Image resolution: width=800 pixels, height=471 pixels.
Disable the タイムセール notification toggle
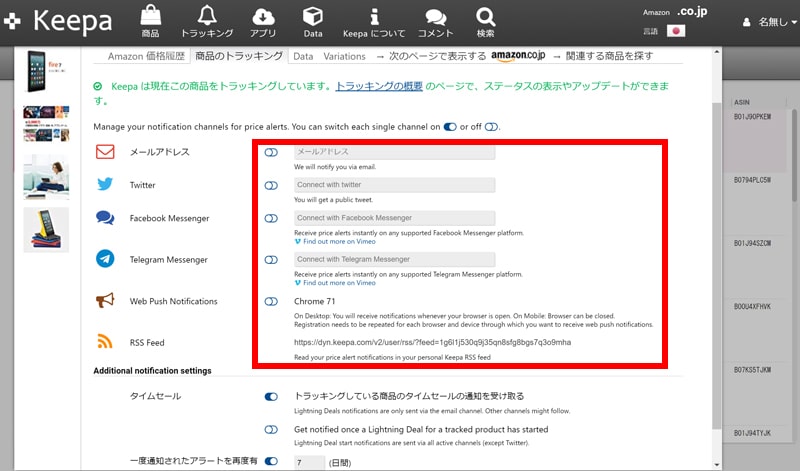(271, 396)
